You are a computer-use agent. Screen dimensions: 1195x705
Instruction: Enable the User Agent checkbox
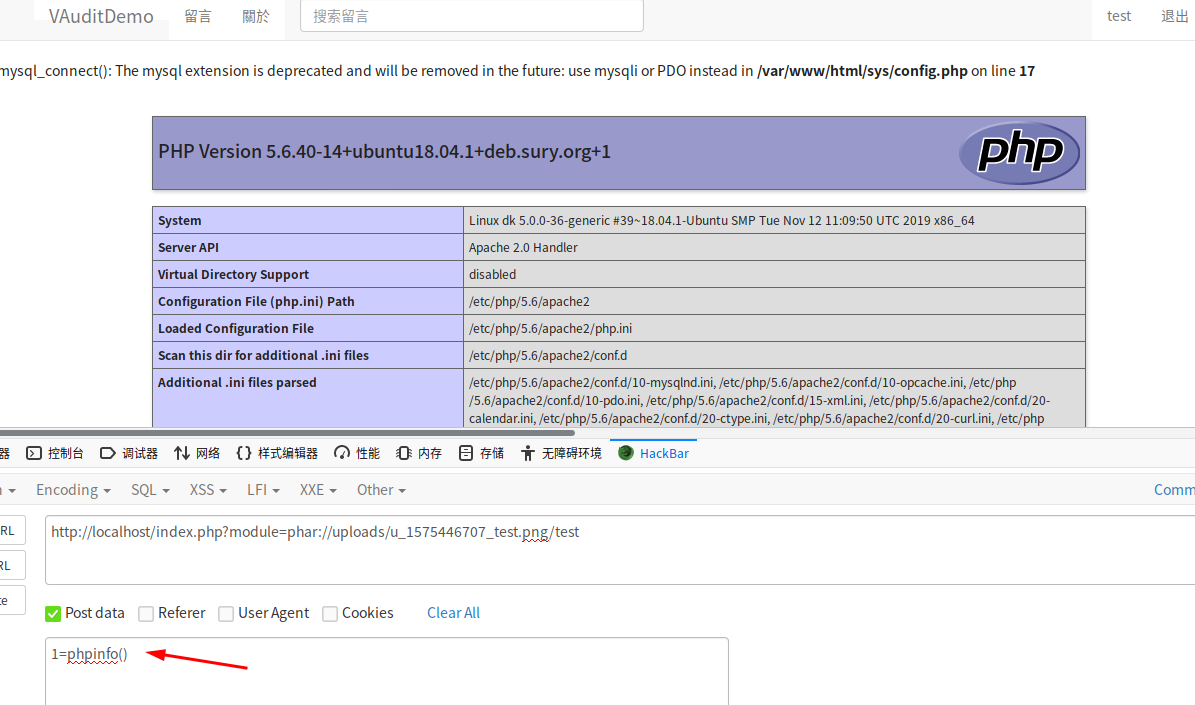coord(226,613)
